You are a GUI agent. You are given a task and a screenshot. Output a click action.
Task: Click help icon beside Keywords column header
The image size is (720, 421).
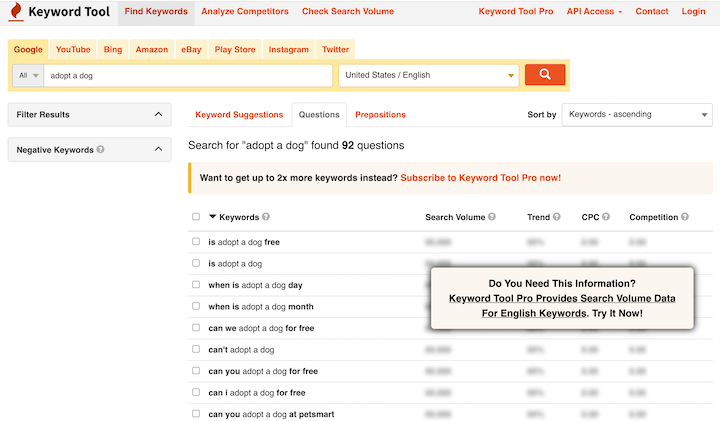[x=266, y=217]
